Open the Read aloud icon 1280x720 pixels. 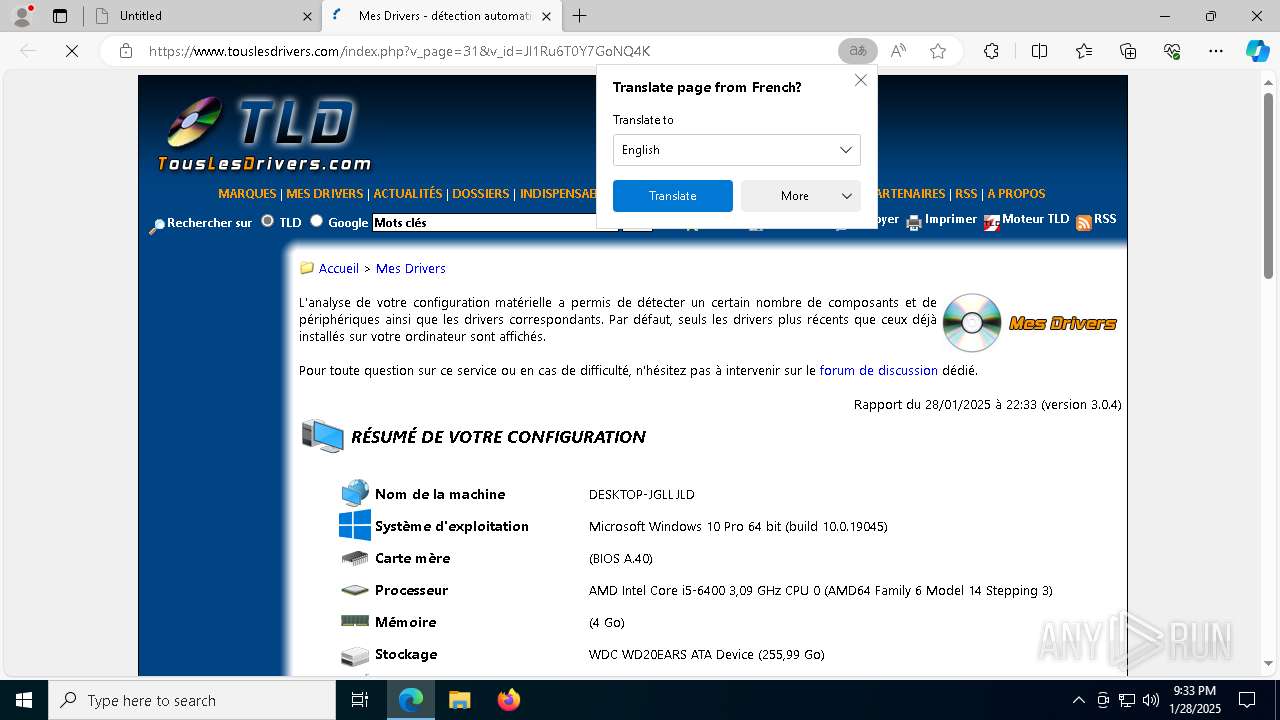[x=898, y=51]
